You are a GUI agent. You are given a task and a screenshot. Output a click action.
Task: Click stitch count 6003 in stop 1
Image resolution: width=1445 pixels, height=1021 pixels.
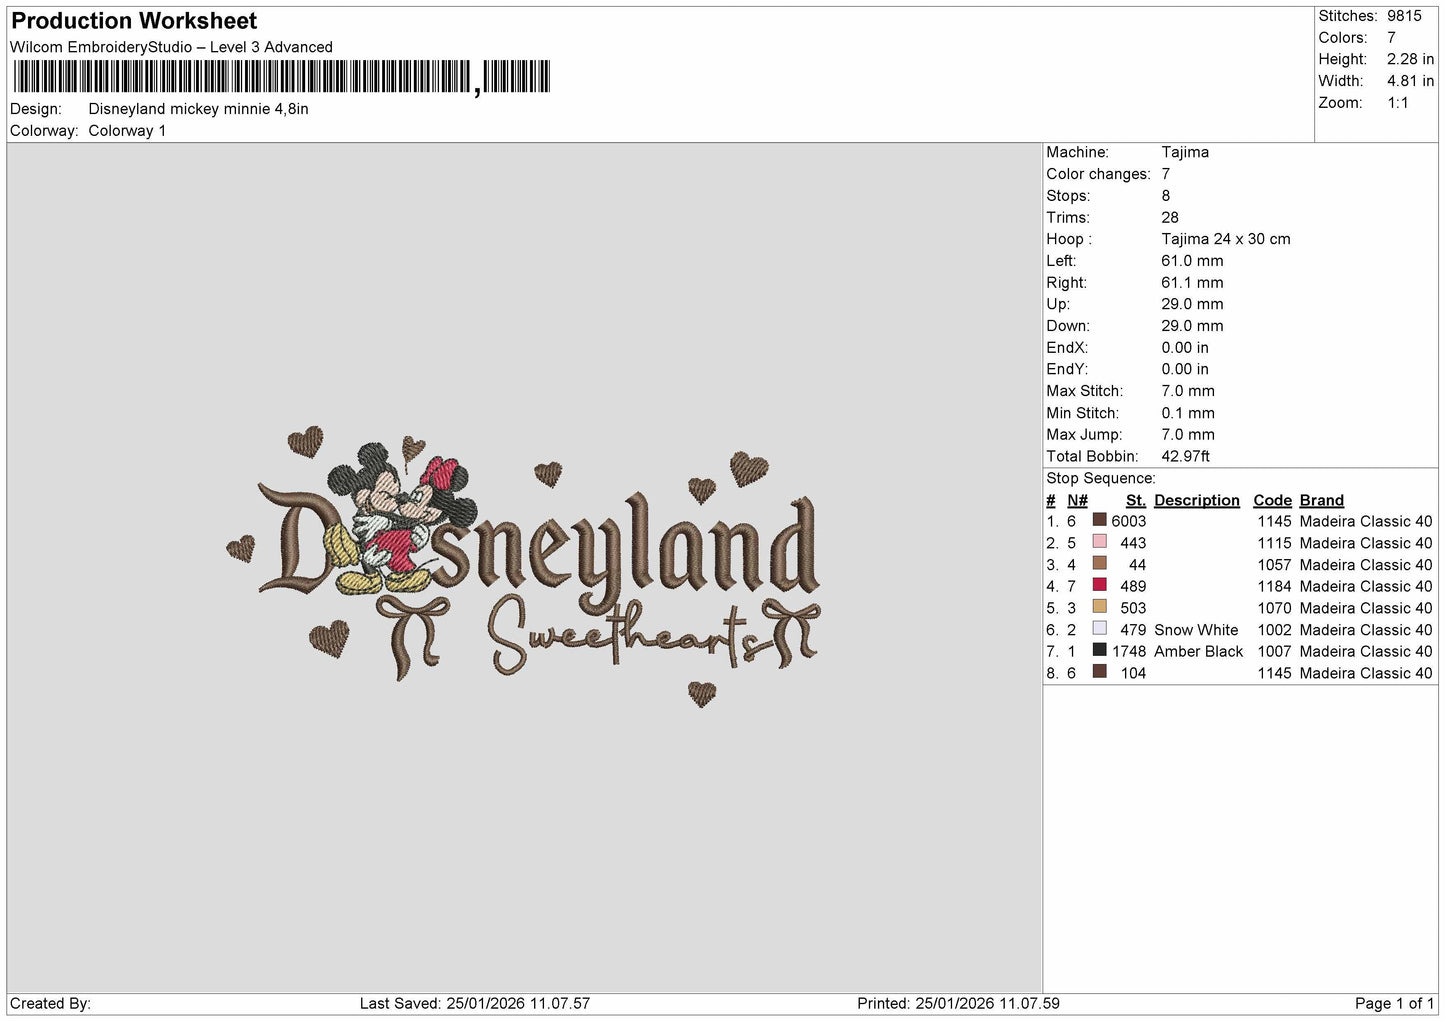1129,521
